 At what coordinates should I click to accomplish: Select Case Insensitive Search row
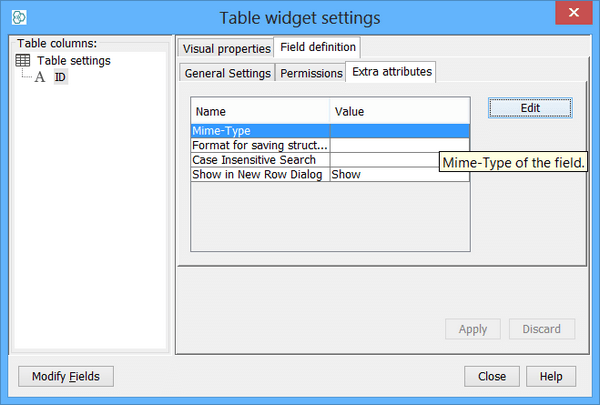coord(260,160)
